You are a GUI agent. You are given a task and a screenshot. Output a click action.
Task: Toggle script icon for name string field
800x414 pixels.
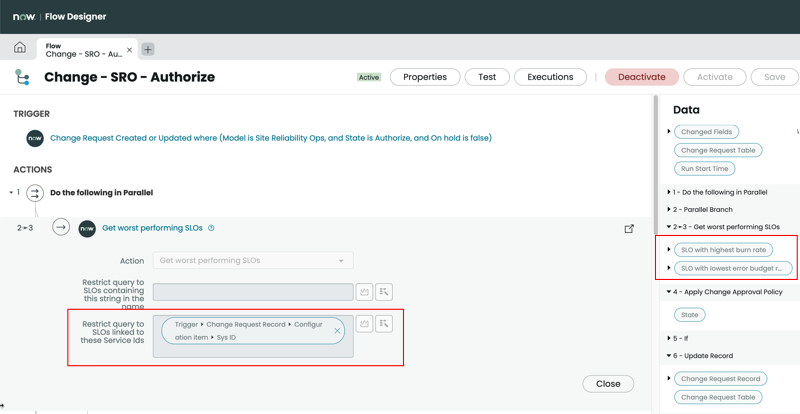[x=364, y=292]
